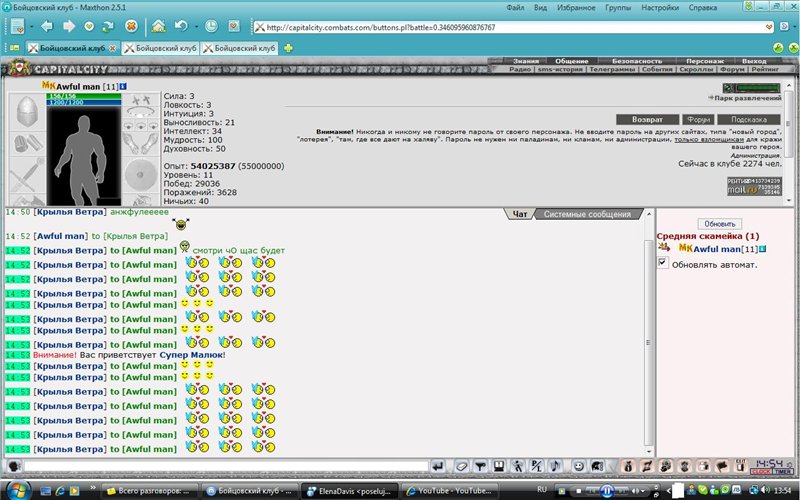Click the chat filter funnel icon

(x=480, y=466)
